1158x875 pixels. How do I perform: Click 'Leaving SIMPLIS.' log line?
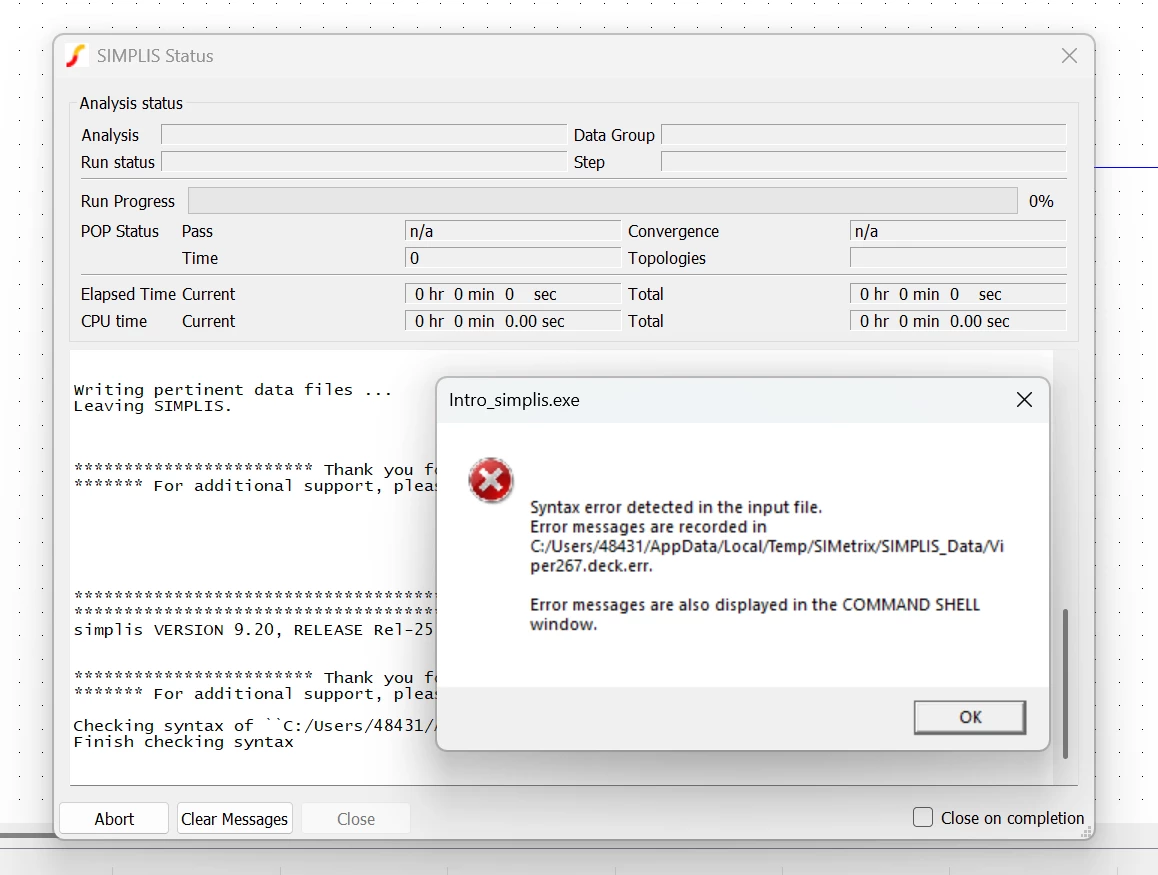click(x=152, y=406)
